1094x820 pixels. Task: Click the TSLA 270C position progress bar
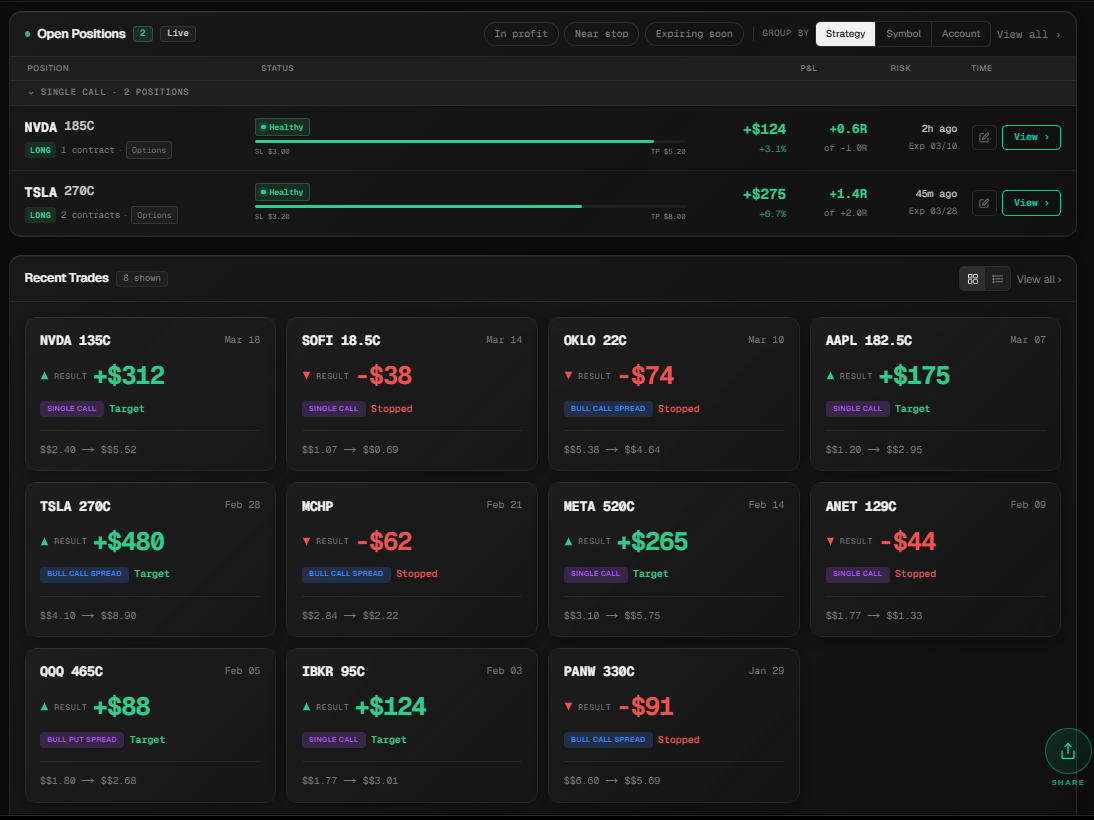click(x=470, y=207)
